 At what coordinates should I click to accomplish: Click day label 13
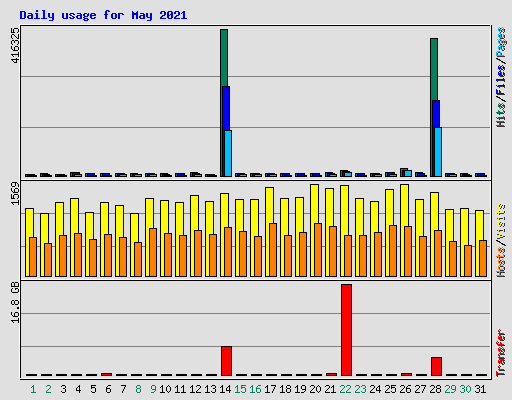pos(210,389)
